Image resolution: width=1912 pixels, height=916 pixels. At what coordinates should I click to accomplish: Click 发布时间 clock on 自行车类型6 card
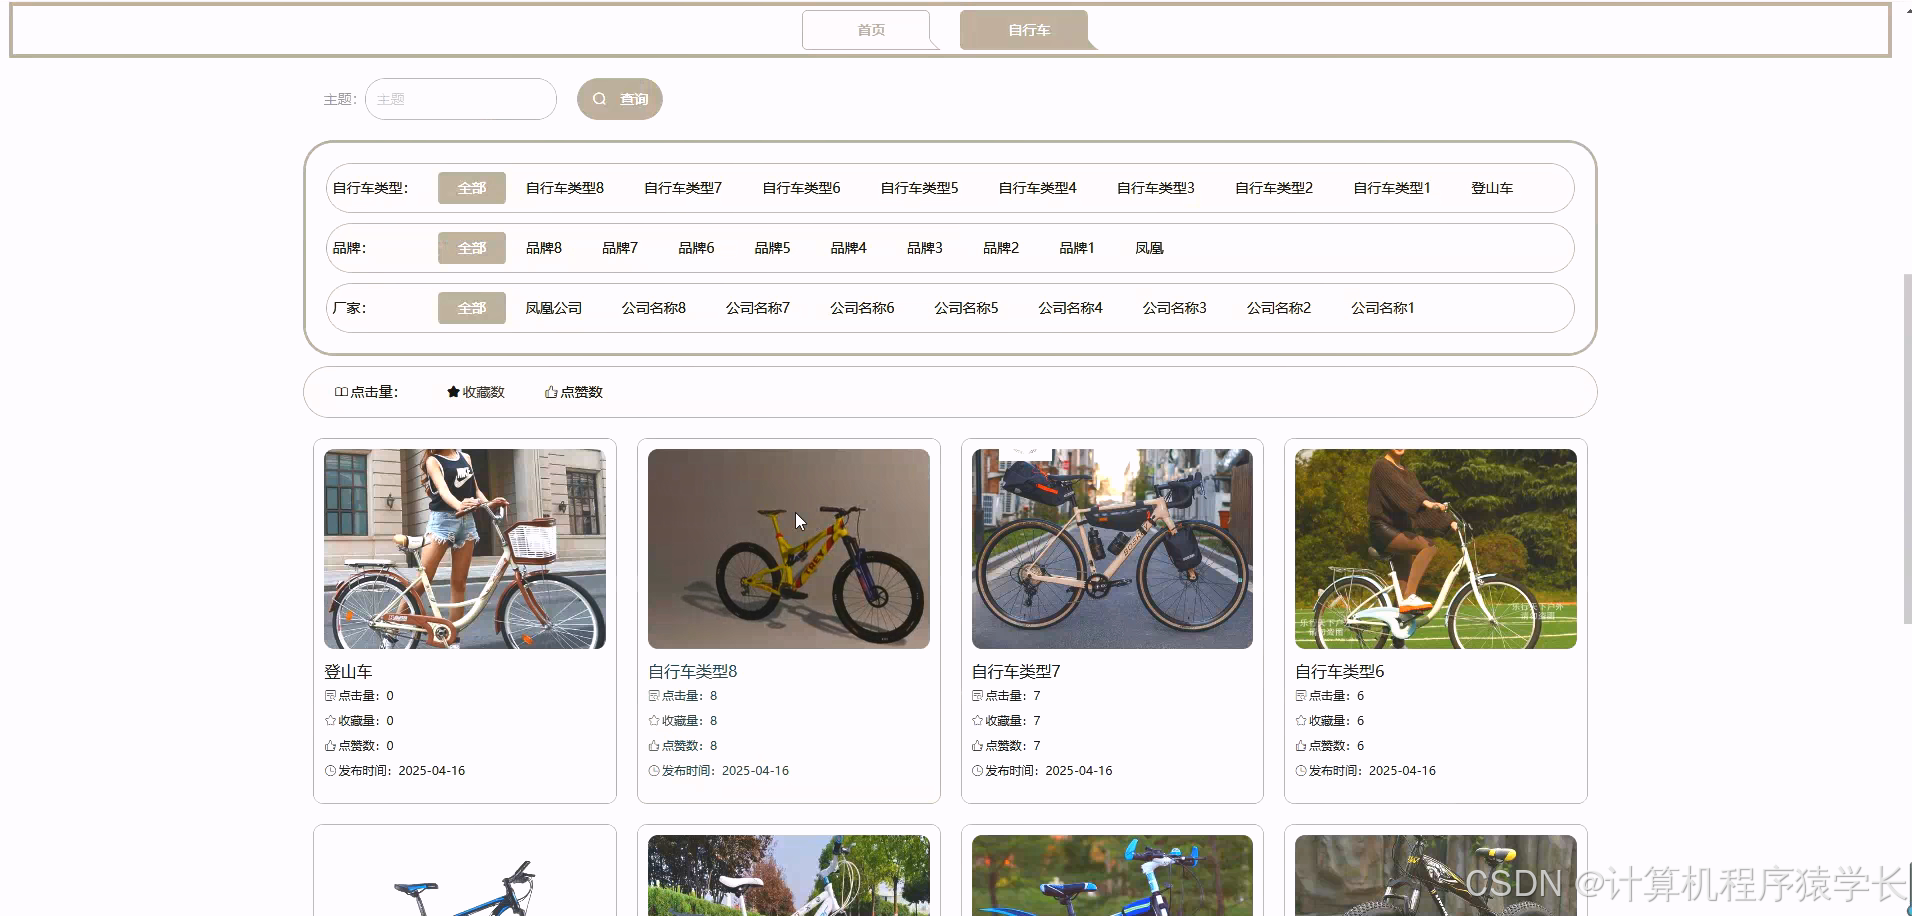click(x=1301, y=771)
